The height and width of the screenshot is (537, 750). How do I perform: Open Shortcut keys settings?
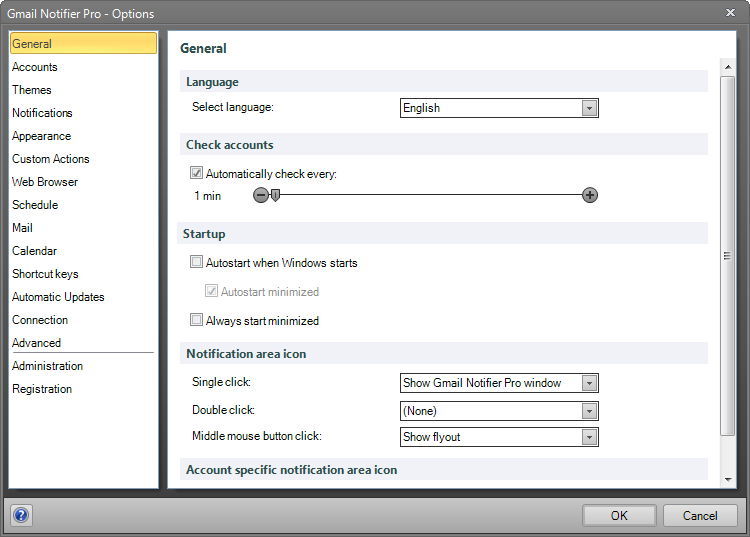(45, 274)
